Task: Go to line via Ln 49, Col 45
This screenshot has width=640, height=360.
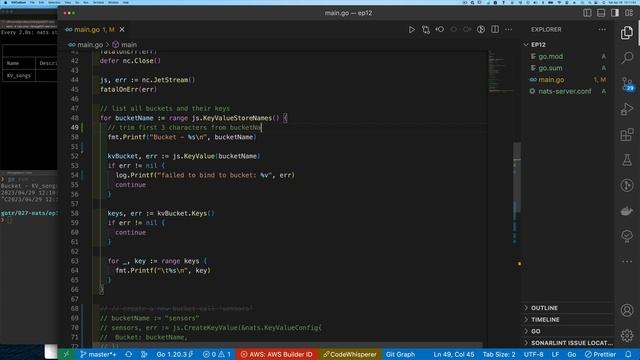Action: tap(453, 354)
